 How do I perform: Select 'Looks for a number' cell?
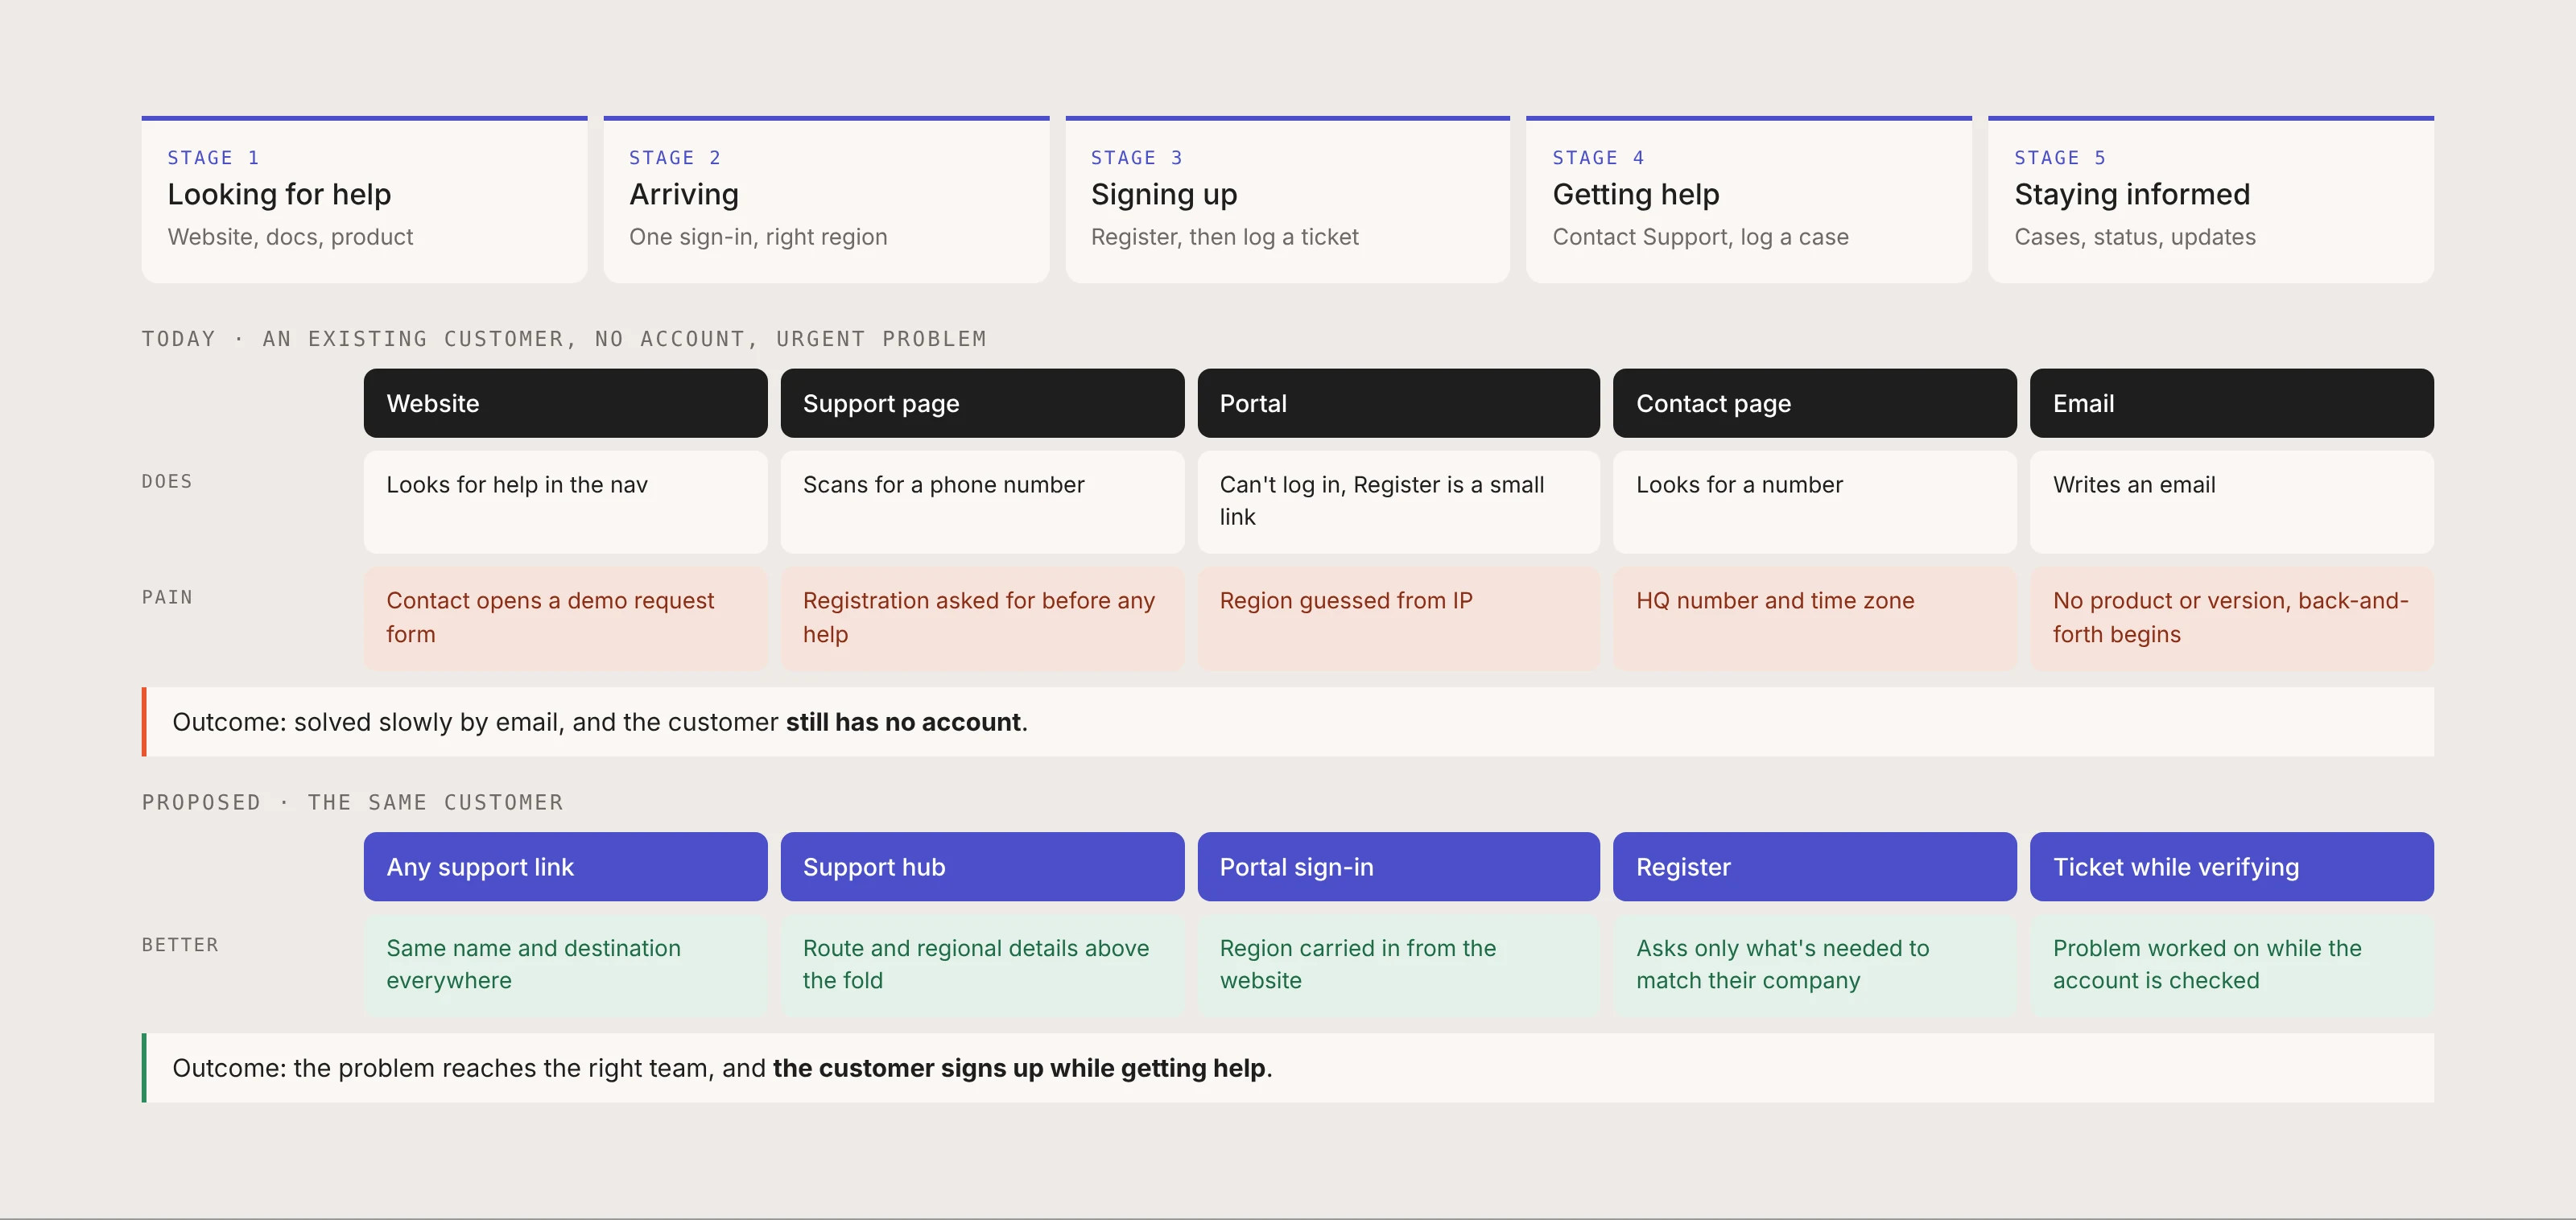[x=1815, y=502]
